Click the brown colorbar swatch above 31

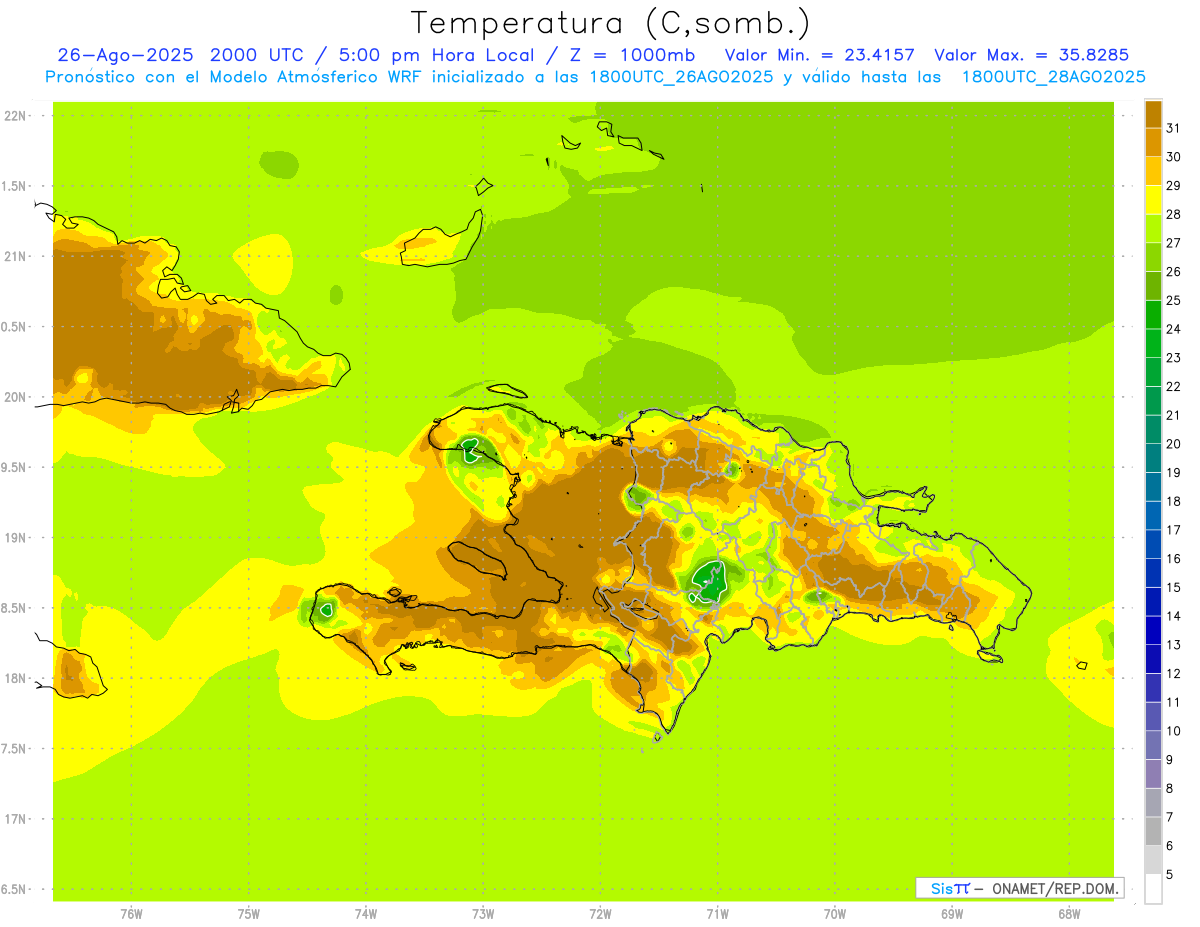coord(1153,113)
